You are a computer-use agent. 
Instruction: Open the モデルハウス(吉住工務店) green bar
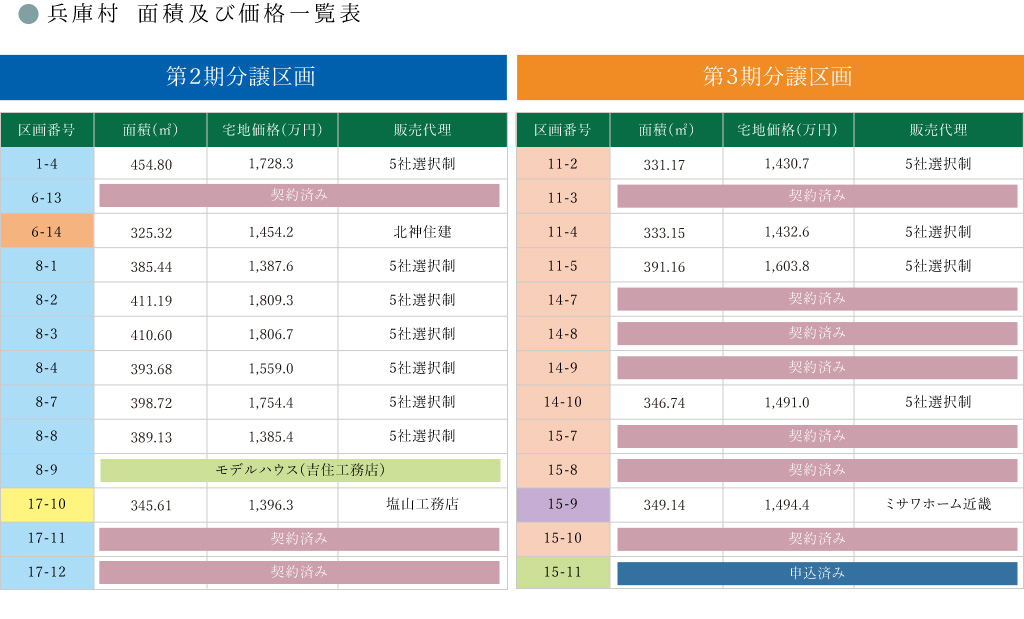[x=300, y=470]
